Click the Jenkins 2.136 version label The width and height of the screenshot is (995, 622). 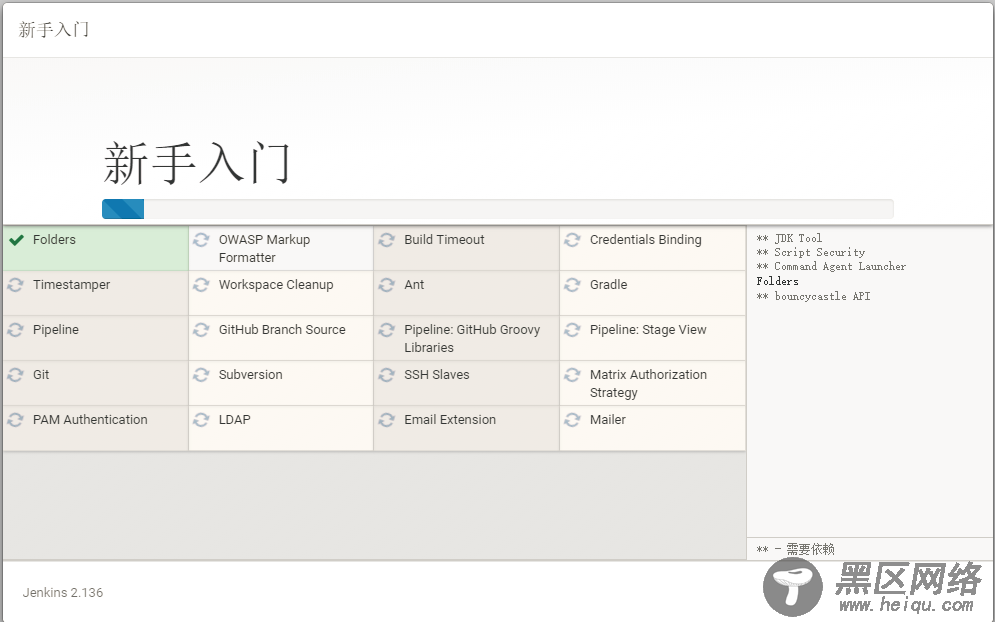(x=63, y=593)
